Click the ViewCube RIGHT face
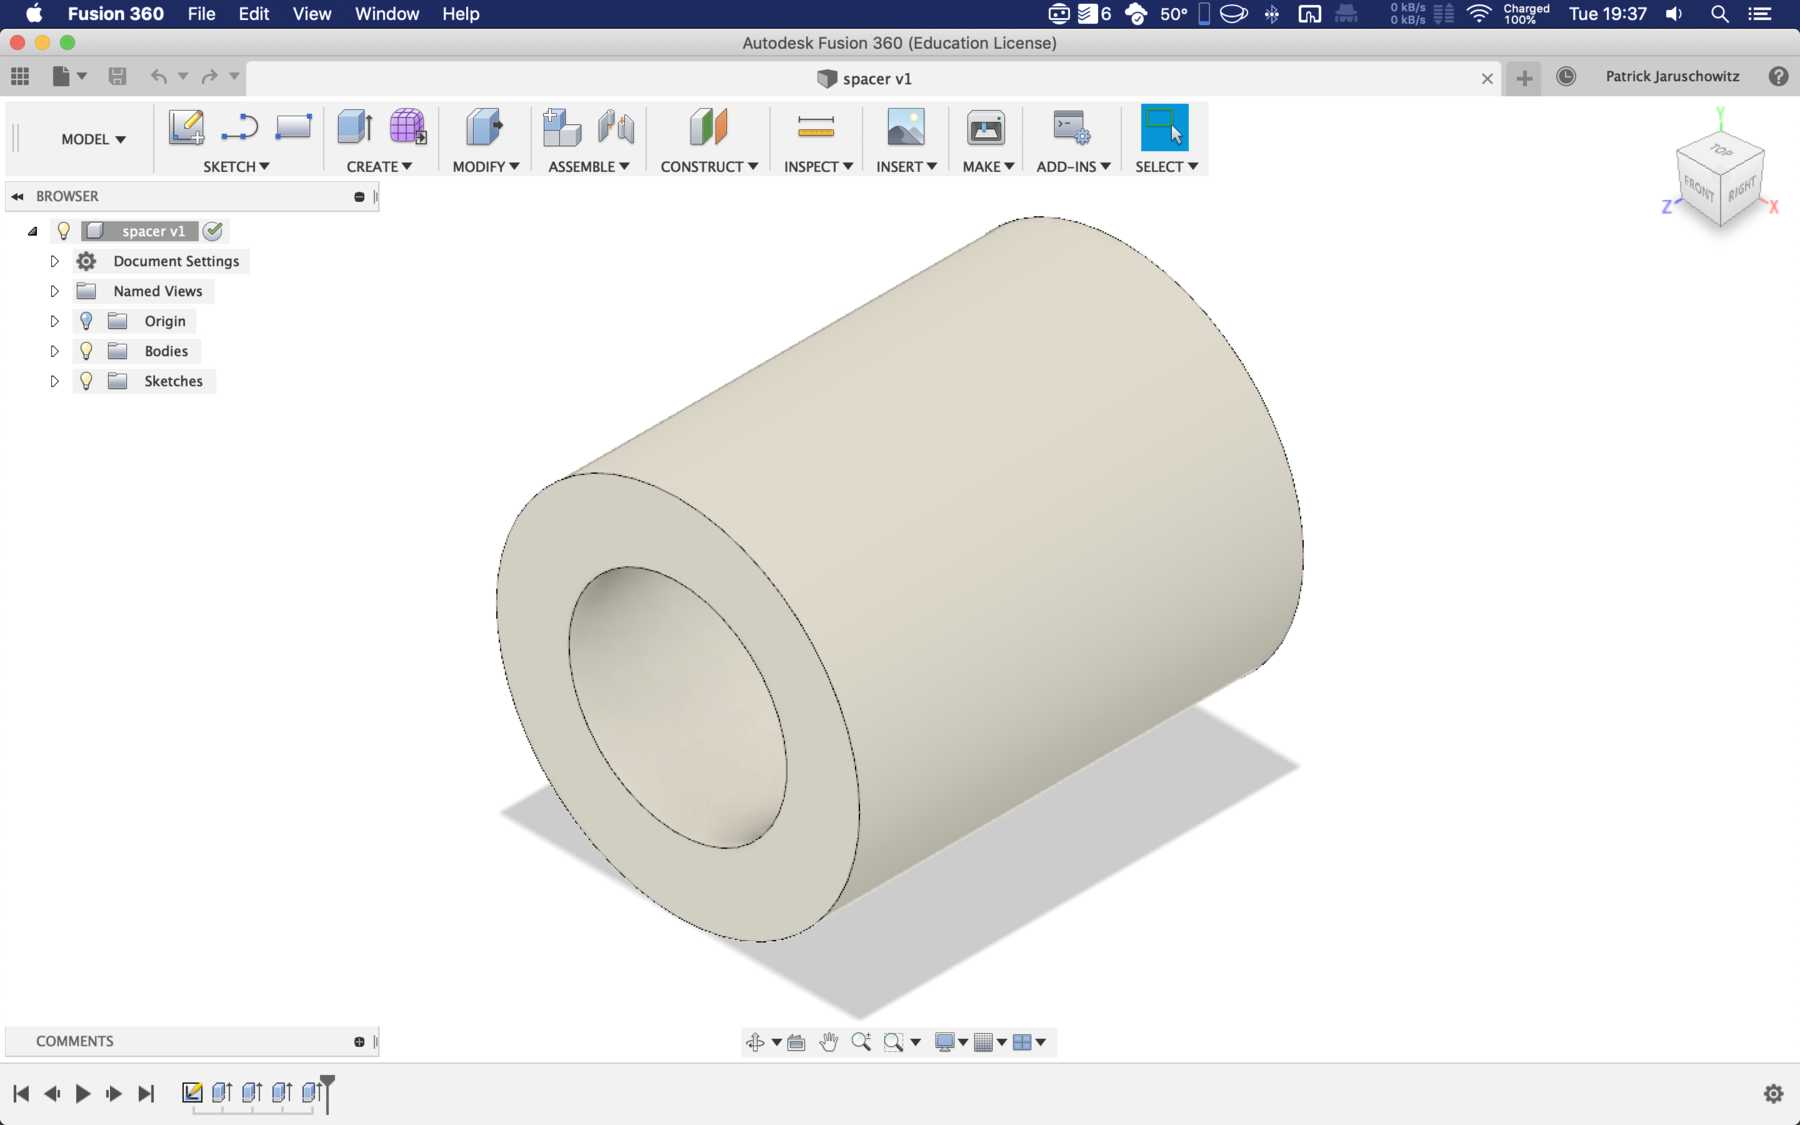The image size is (1800, 1125). [x=1741, y=187]
